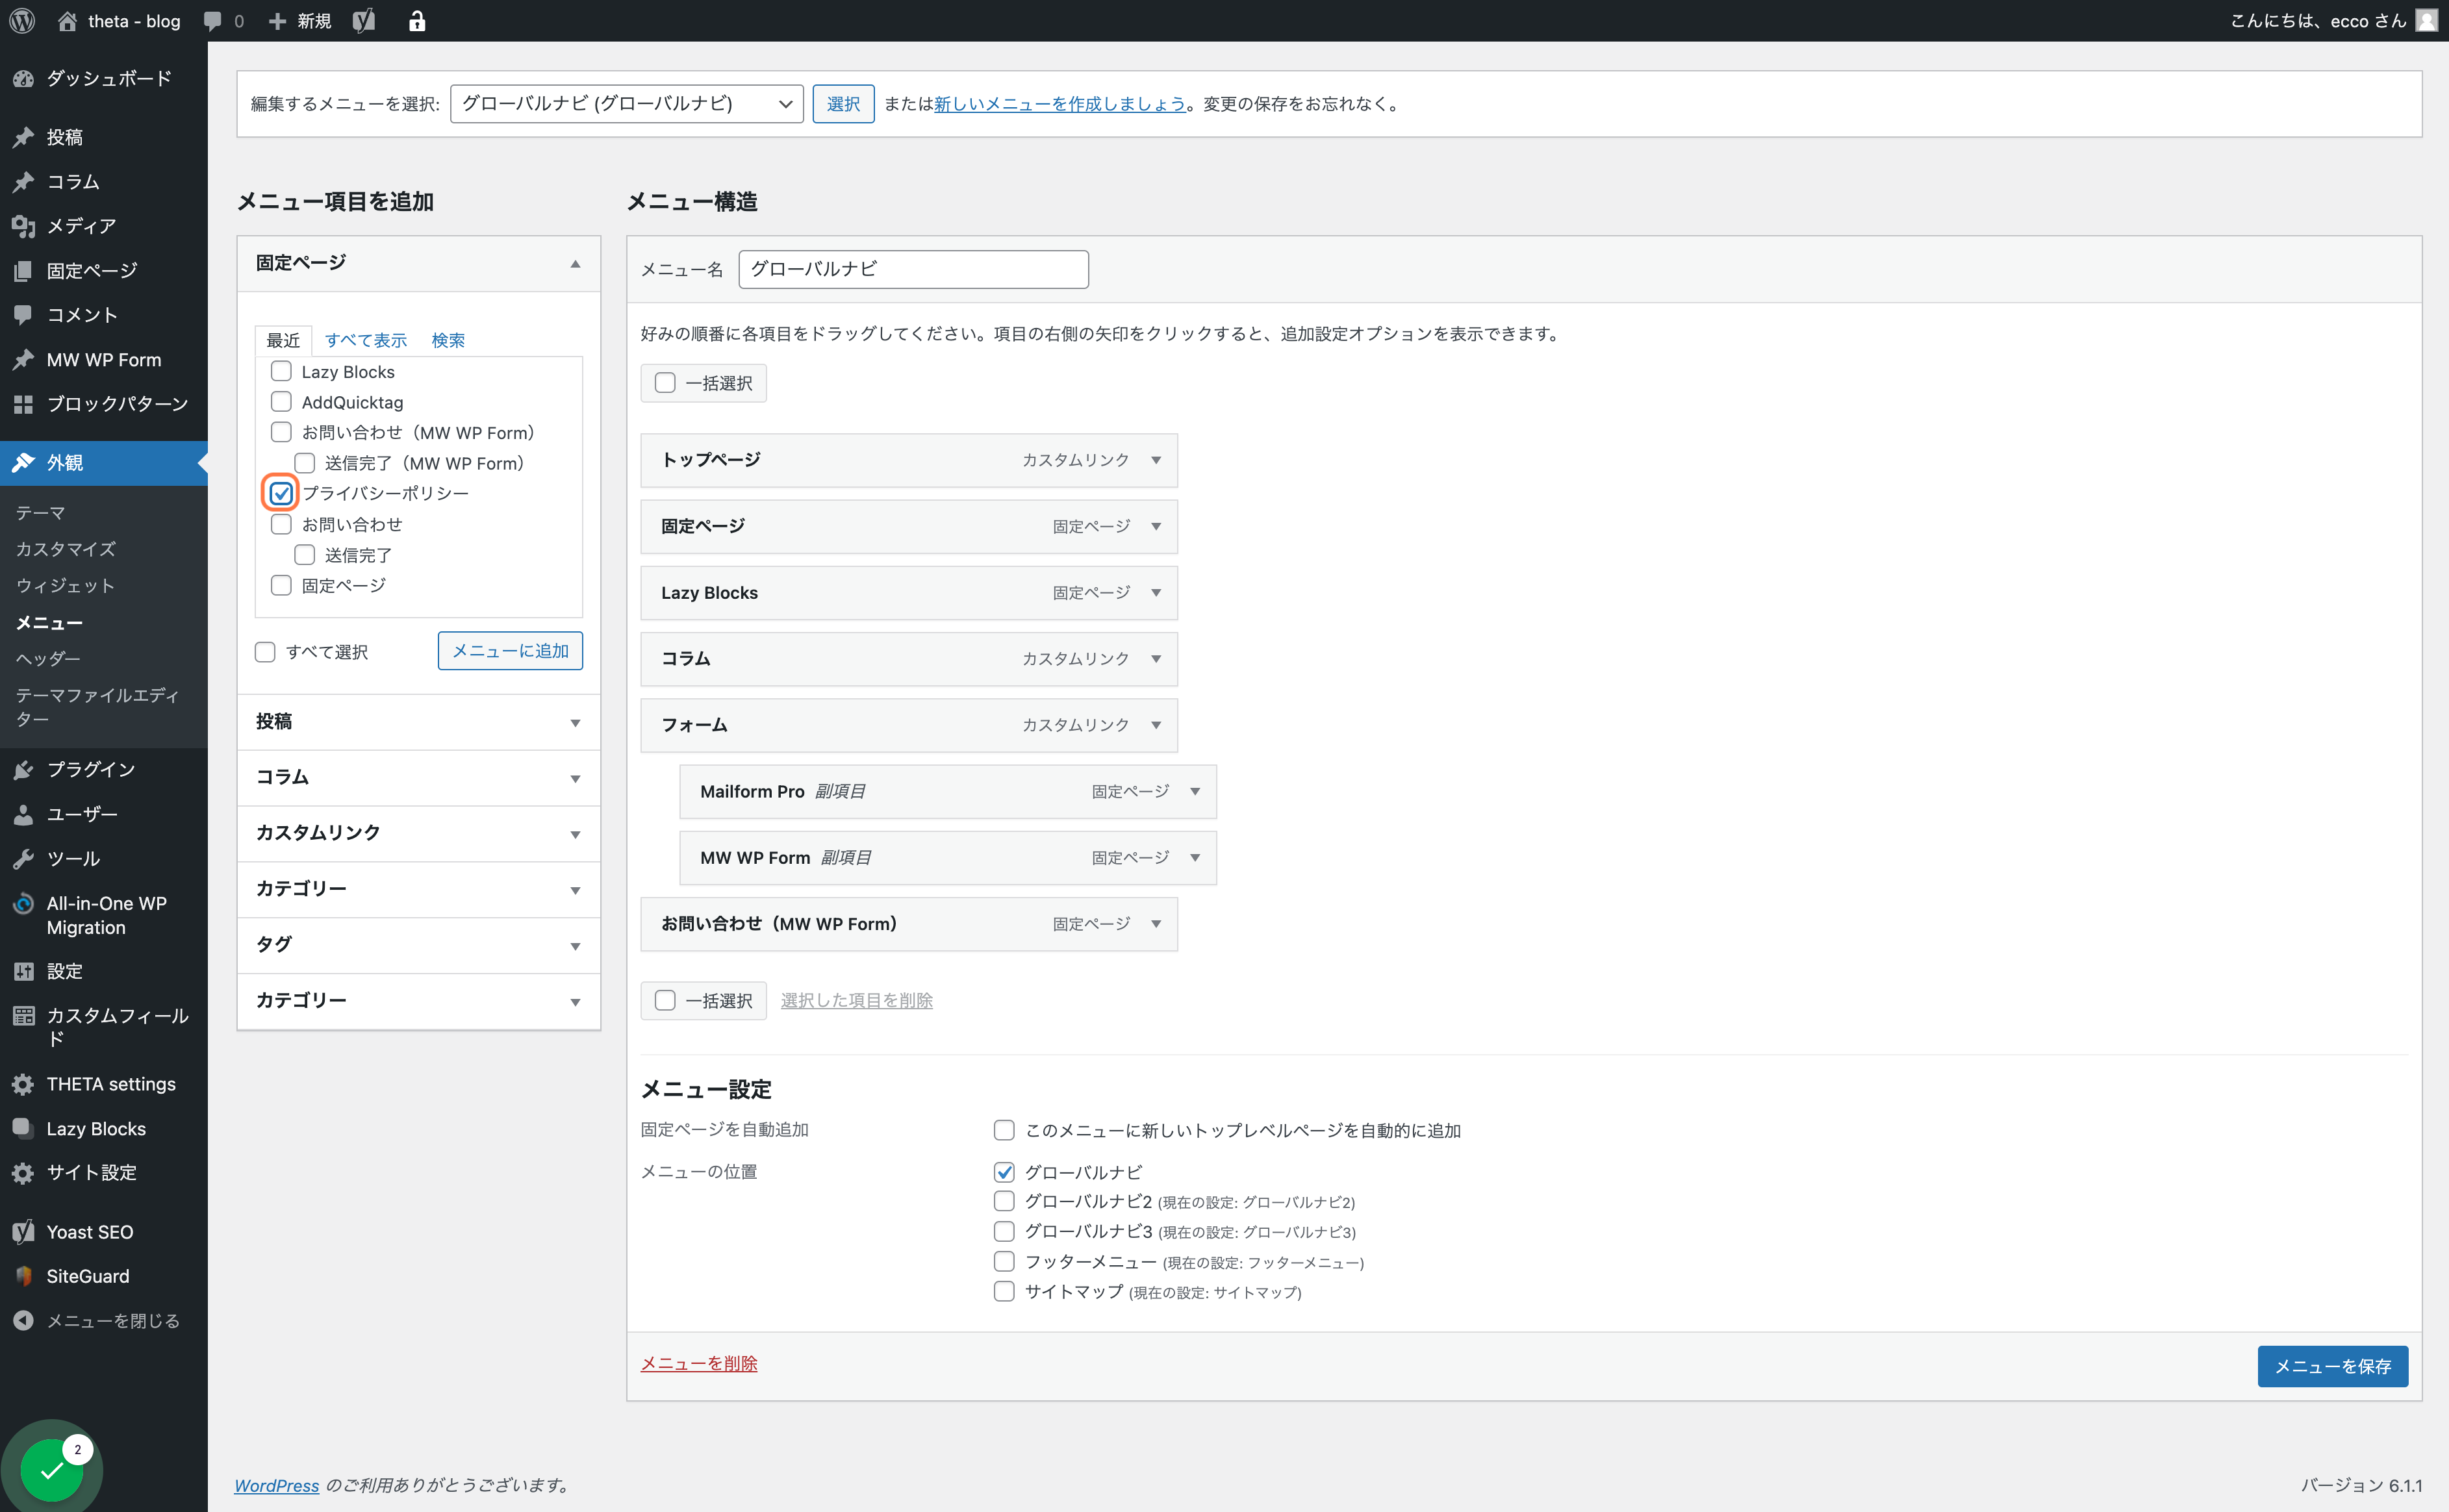This screenshot has height=1512, width=2449.
Task: Expand the Mailform Pro sub item arrow
Action: point(1195,791)
